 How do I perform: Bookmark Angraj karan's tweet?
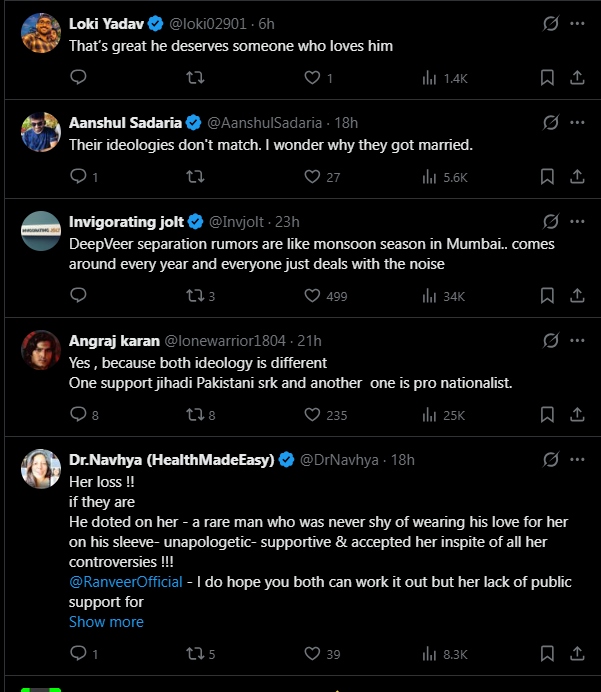547,414
